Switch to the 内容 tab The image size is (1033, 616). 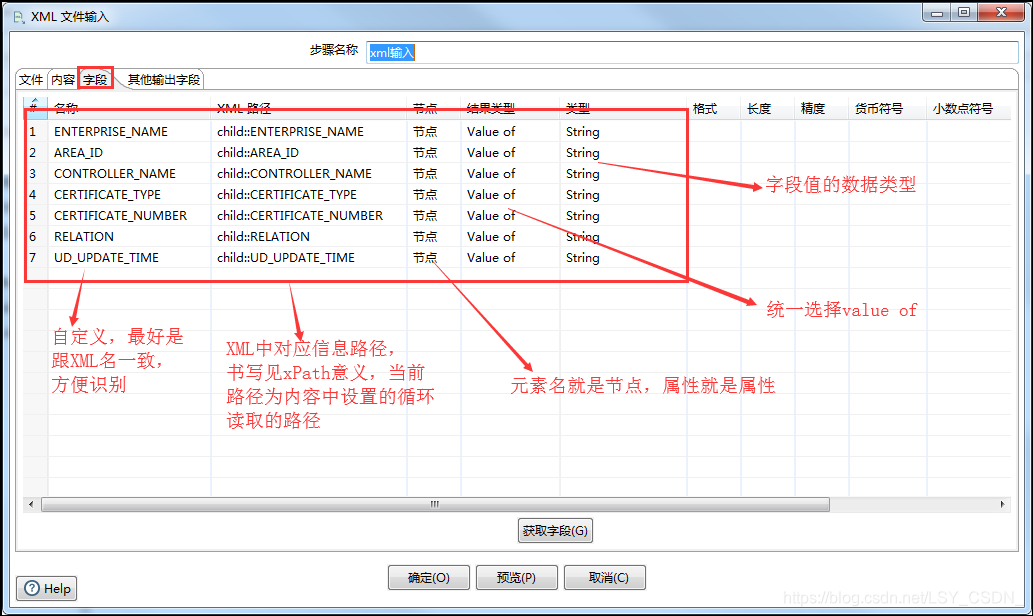[x=63, y=80]
